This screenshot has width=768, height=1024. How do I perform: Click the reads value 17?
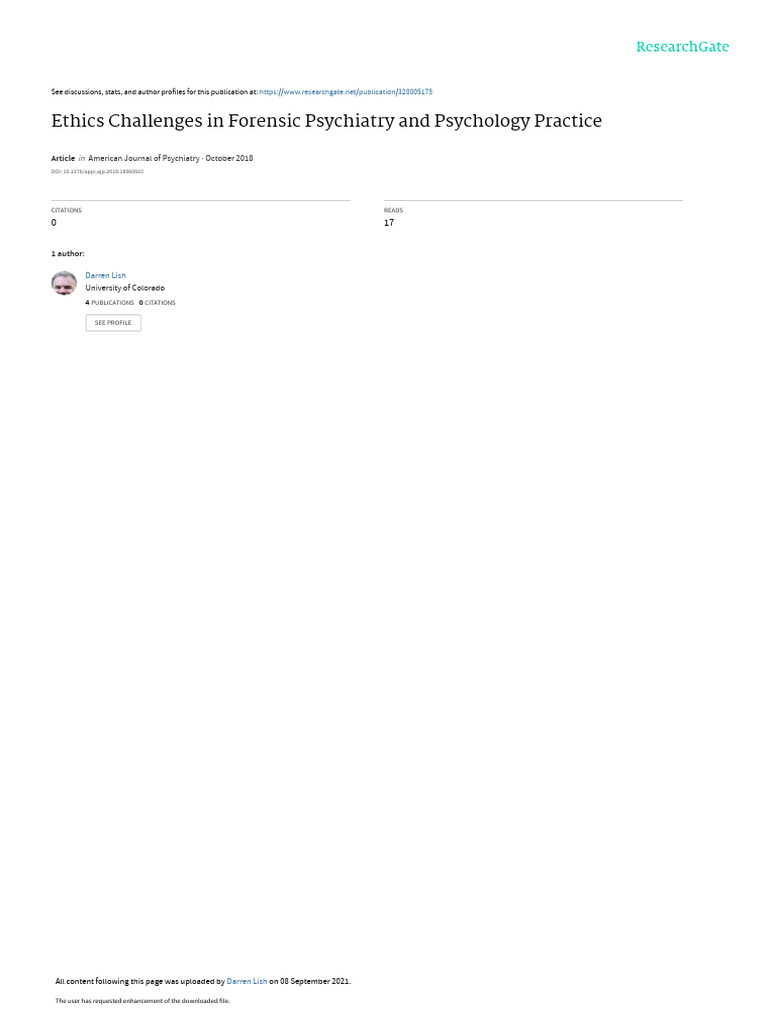click(389, 223)
